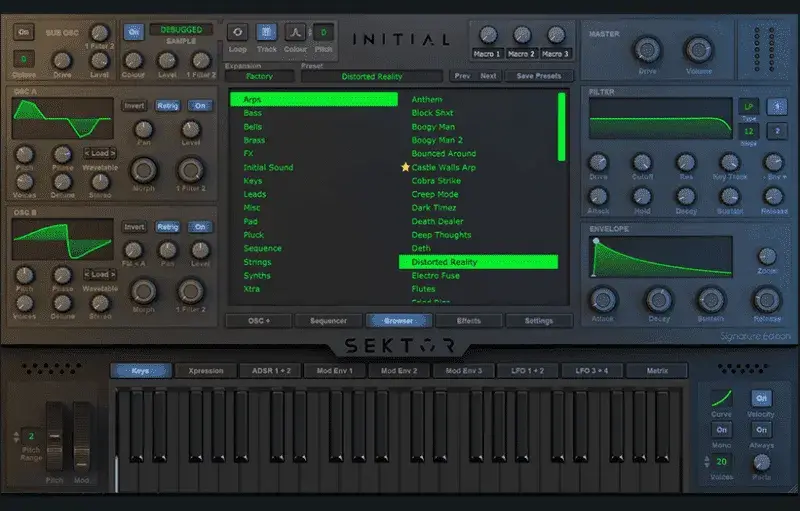This screenshot has width=800, height=511.
Task: Click the OSC B Morph knob
Action: 144,292
